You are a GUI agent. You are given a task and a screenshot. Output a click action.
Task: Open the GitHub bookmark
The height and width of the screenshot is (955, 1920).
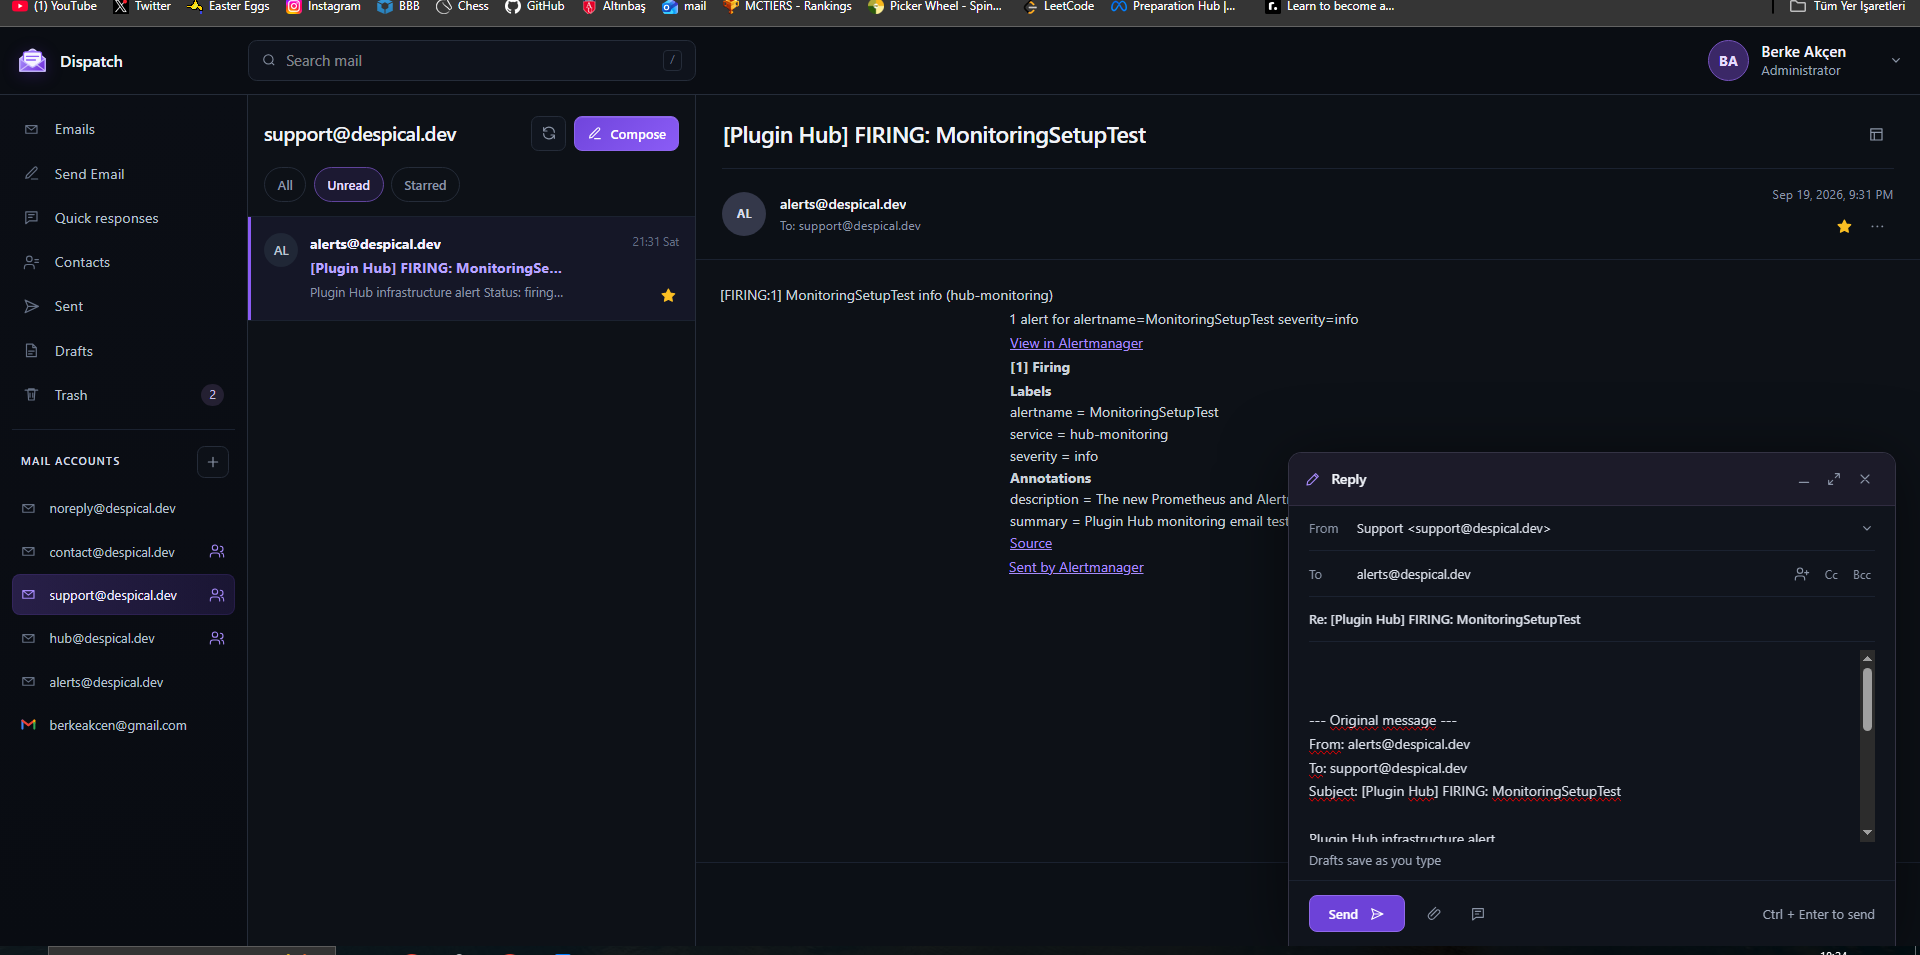[535, 6]
